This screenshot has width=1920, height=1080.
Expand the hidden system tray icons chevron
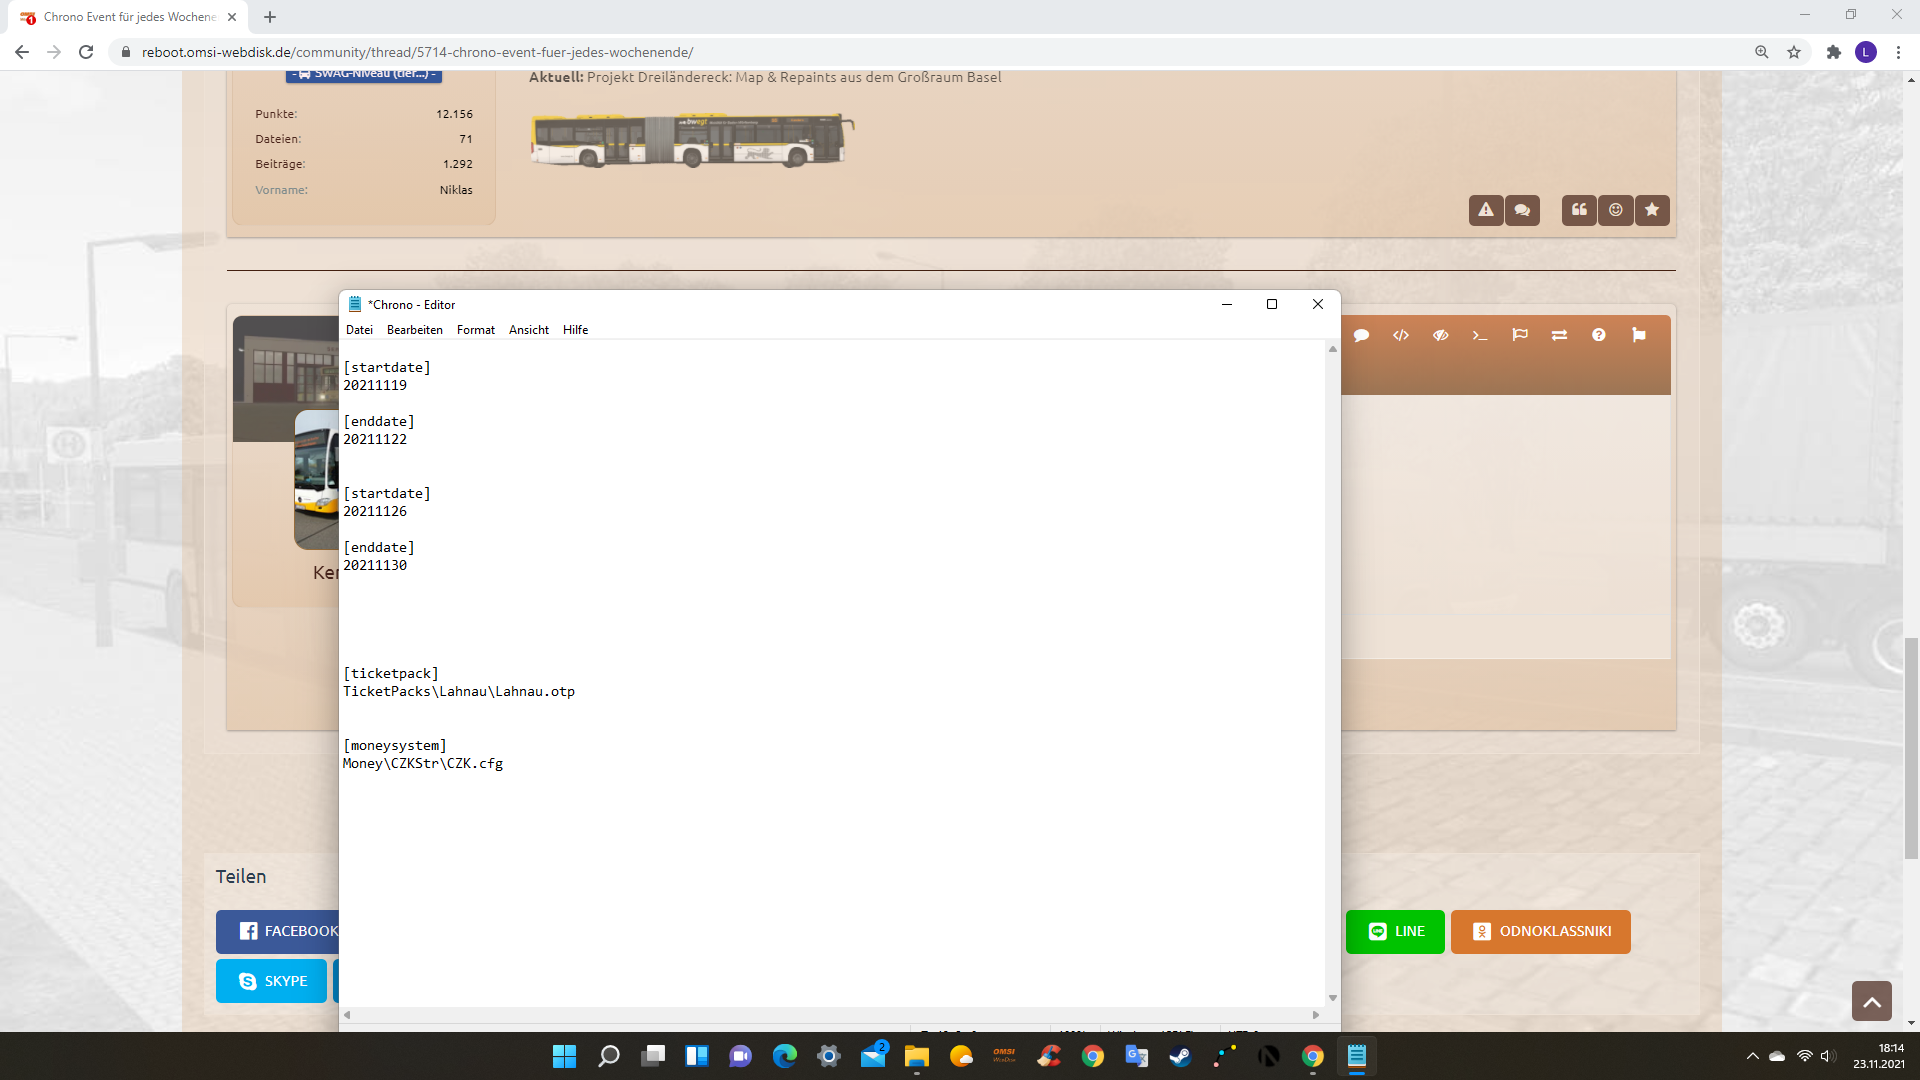pos(1752,1056)
